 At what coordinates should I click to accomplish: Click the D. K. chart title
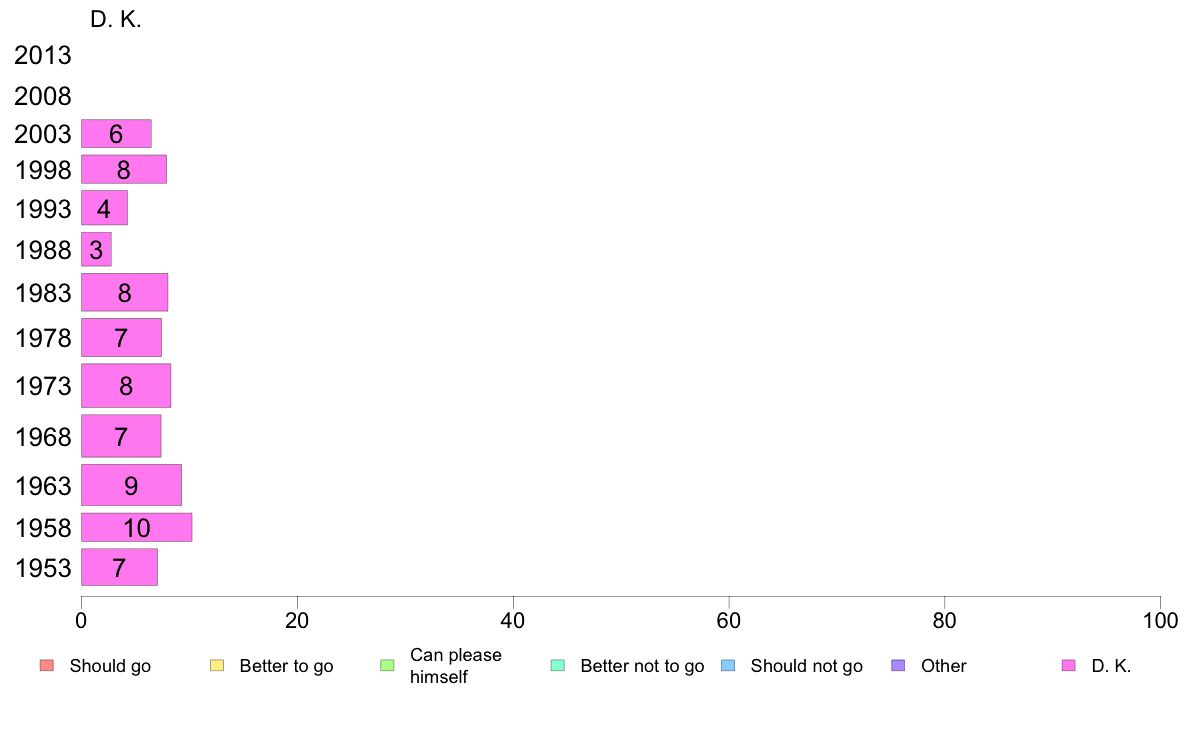click(x=116, y=20)
